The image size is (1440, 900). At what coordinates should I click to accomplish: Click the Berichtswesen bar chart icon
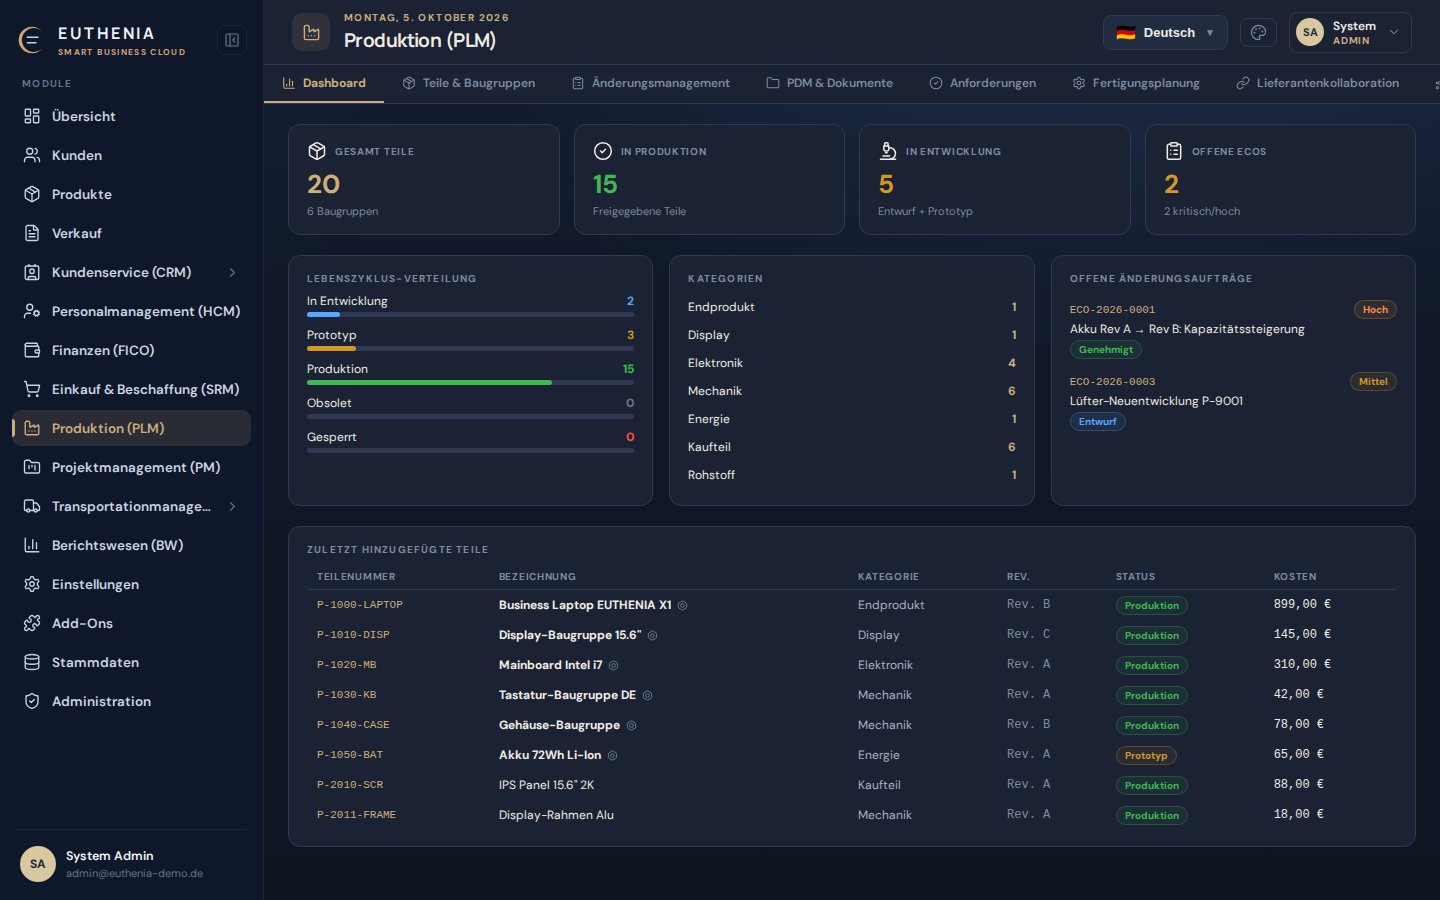coord(32,545)
